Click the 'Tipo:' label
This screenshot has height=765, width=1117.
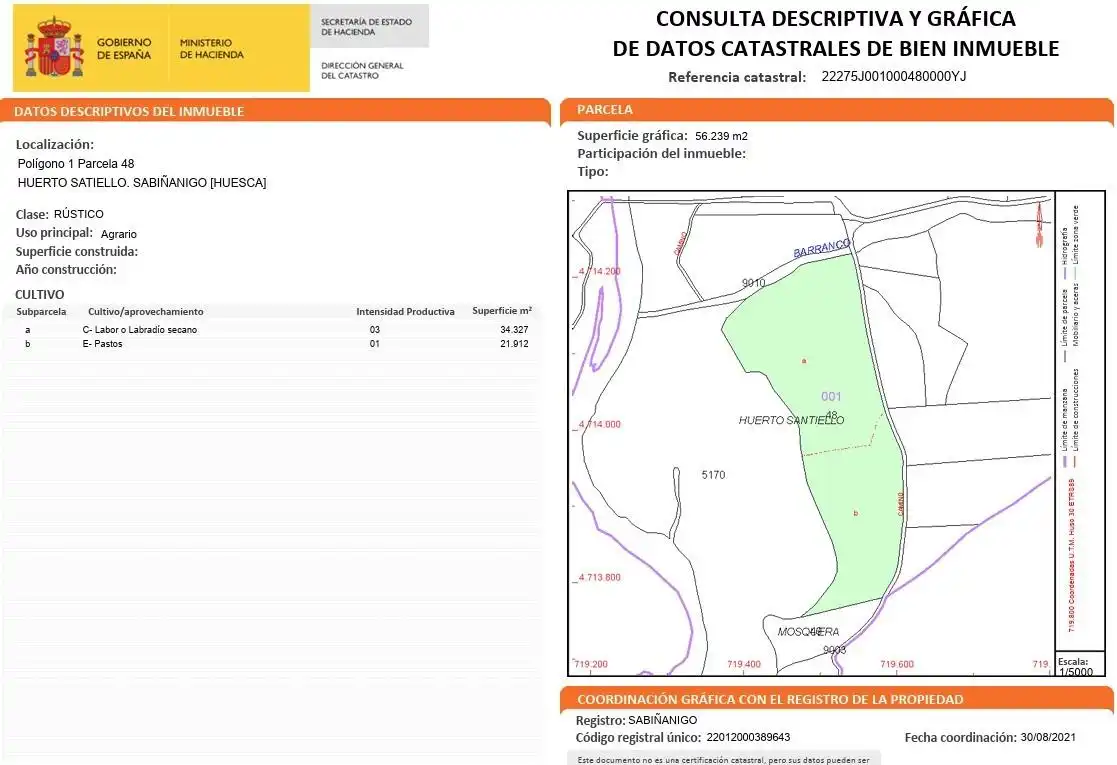[x=593, y=171]
